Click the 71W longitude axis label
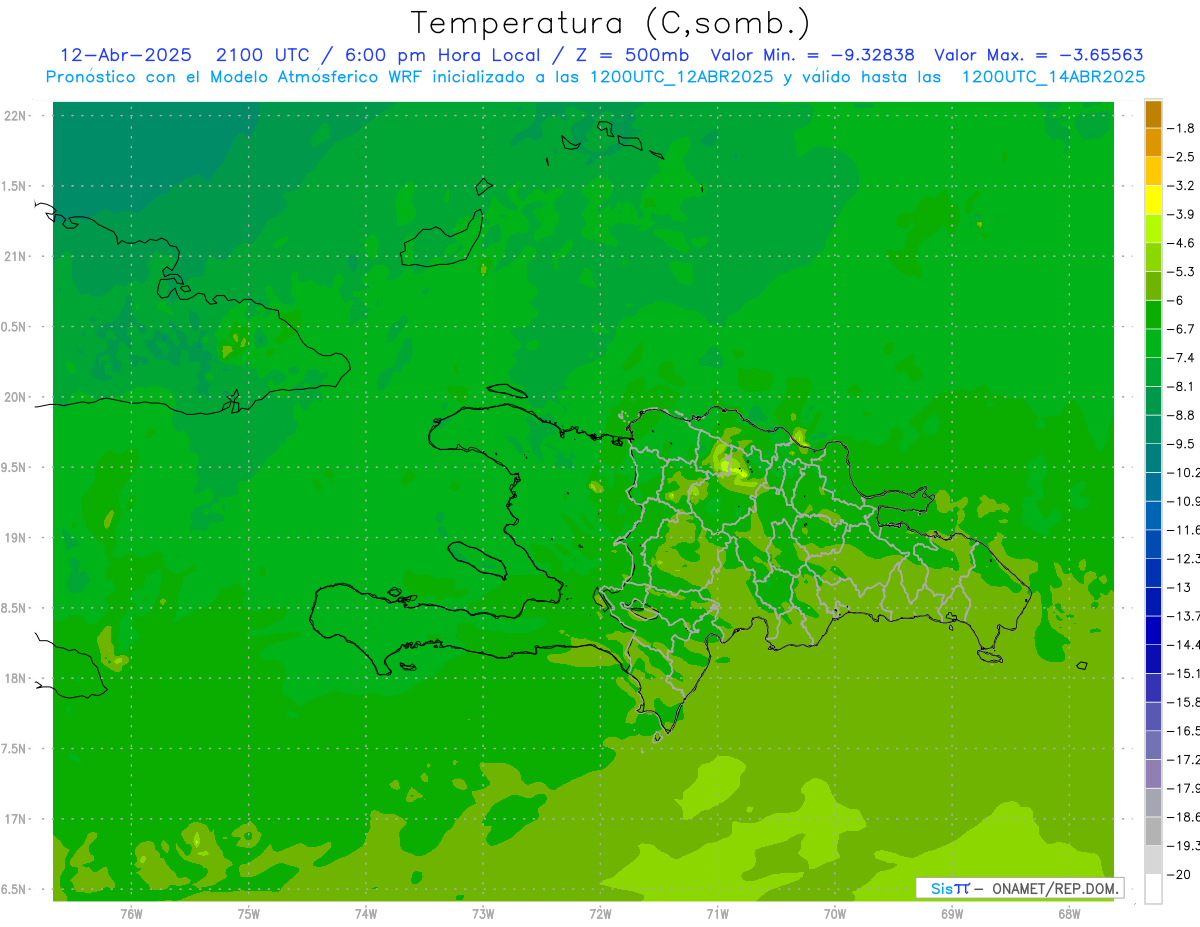The width and height of the screenshot is (1200, 927). (x=718, y=914)
